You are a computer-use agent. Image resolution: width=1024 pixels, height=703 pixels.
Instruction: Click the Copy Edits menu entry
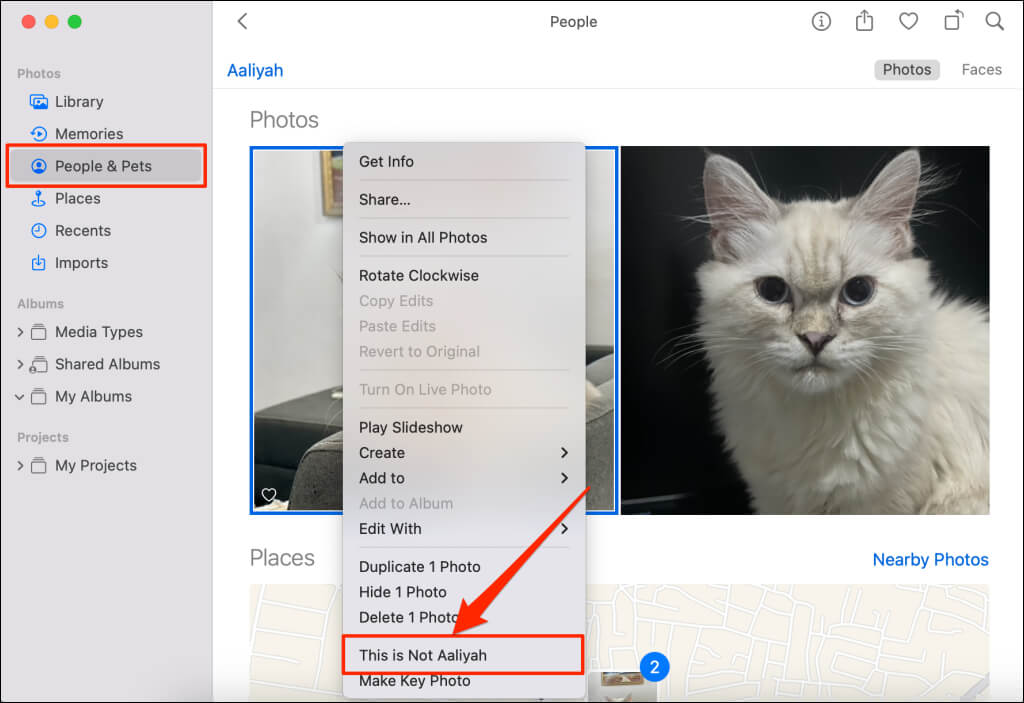point(463,301)
